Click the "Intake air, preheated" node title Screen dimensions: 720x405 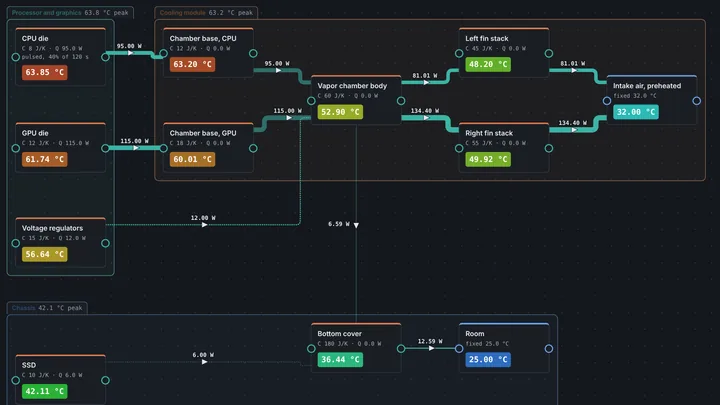pyautogui.click(x=647, y=86)
